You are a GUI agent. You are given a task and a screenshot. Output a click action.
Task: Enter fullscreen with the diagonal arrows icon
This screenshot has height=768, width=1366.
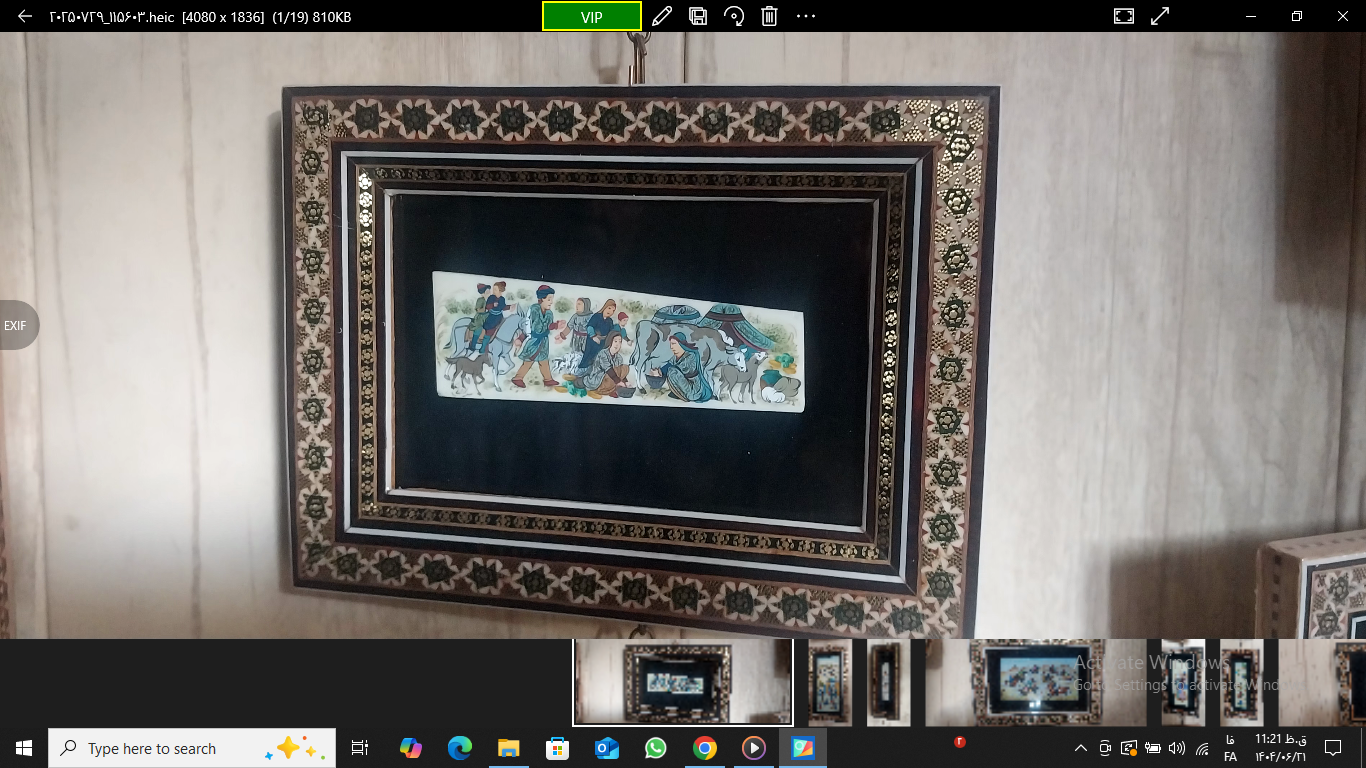1160,16
